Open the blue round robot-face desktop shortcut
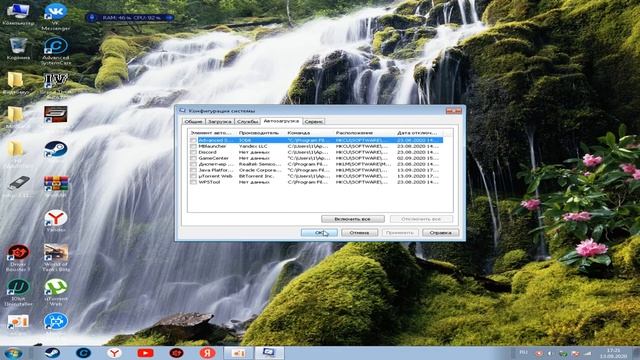The width and height of the screenshot is (640, 360). pyautogui.click(x=56, y=322)
